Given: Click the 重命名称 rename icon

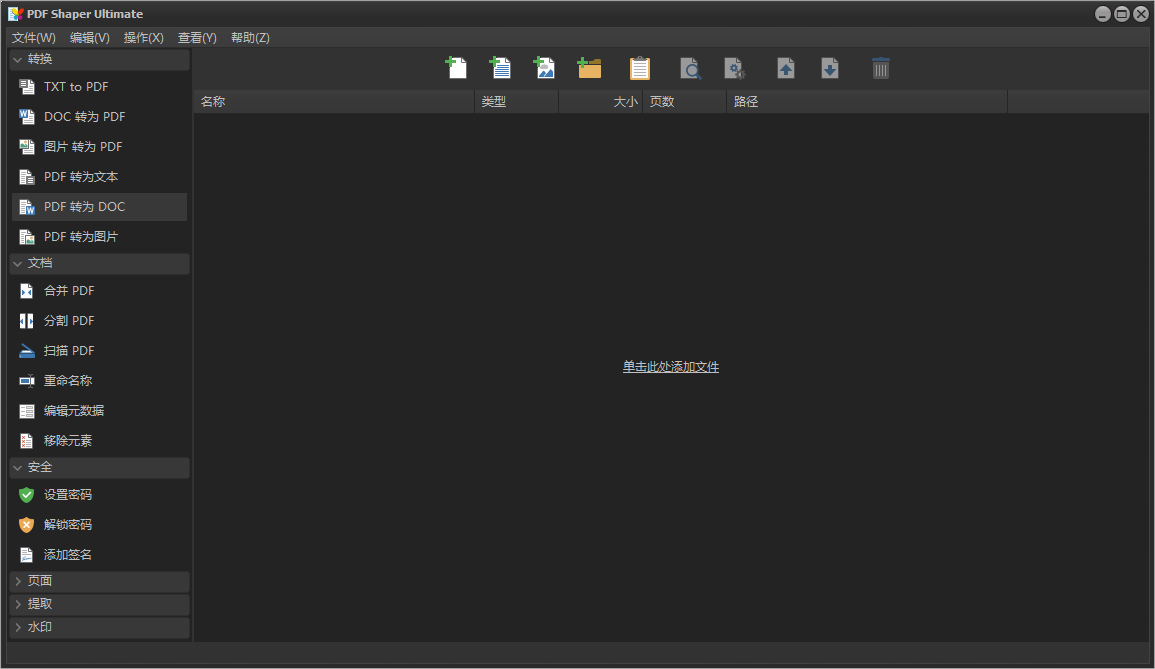Looking at the screenshot, I should click(x=27, y=381).
